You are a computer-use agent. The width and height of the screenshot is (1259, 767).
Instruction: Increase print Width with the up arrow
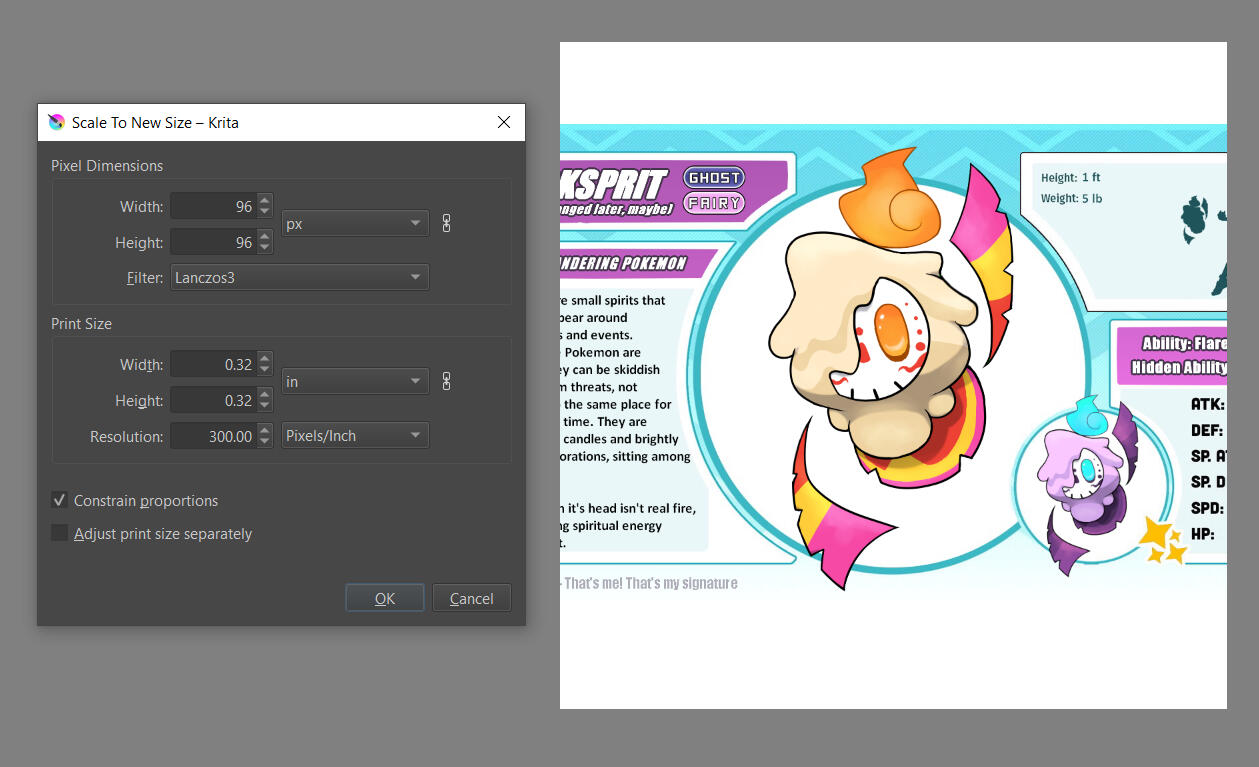click(x=265, y=358)
